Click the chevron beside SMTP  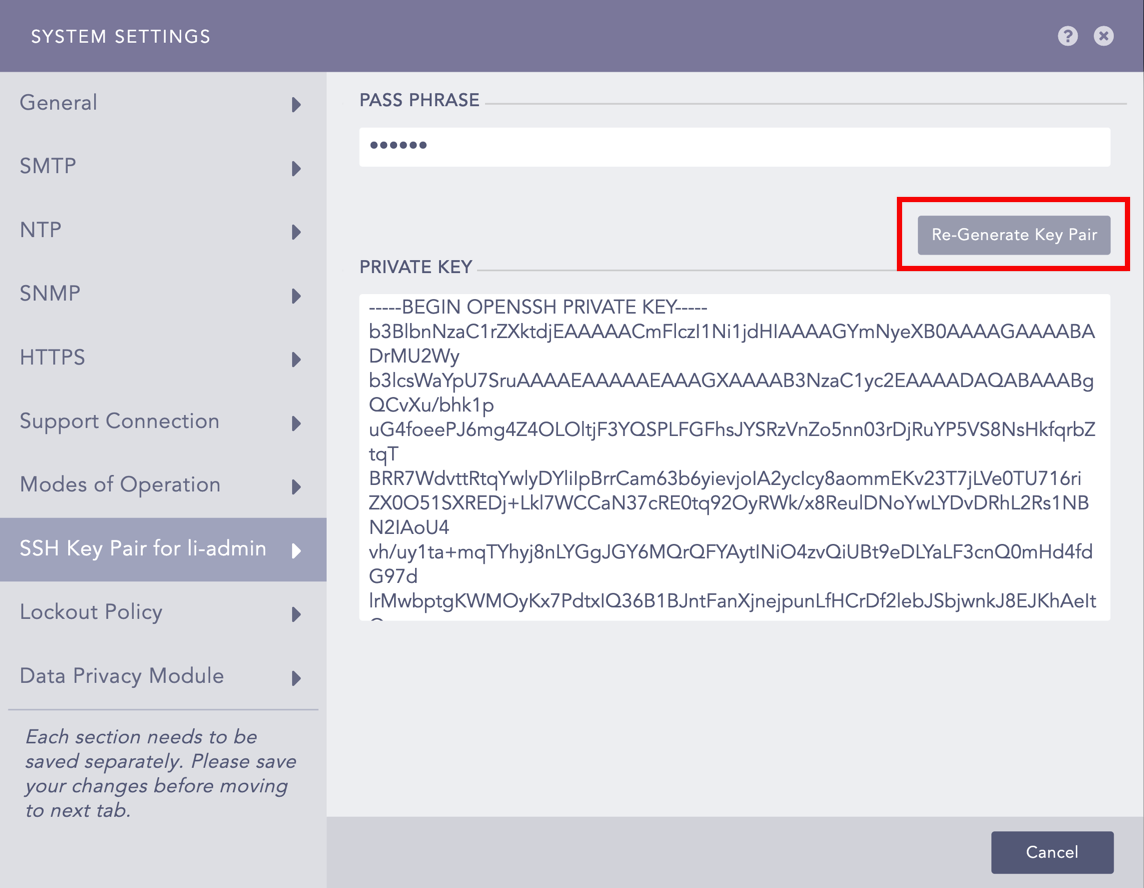pyautogui.click(x=297, y=167)
